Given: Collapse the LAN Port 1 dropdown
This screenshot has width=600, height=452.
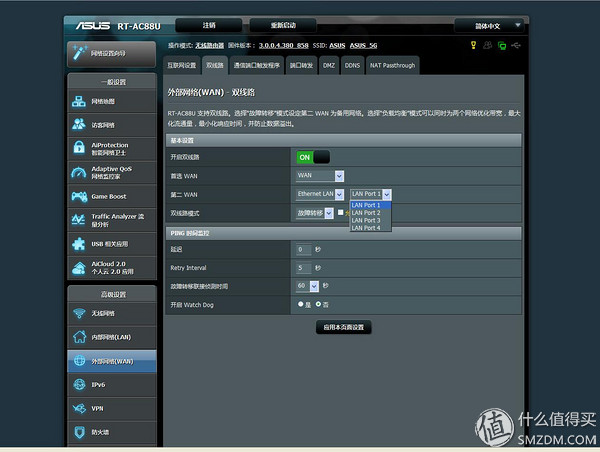Looking at the screenshot, I should (370, 194).
